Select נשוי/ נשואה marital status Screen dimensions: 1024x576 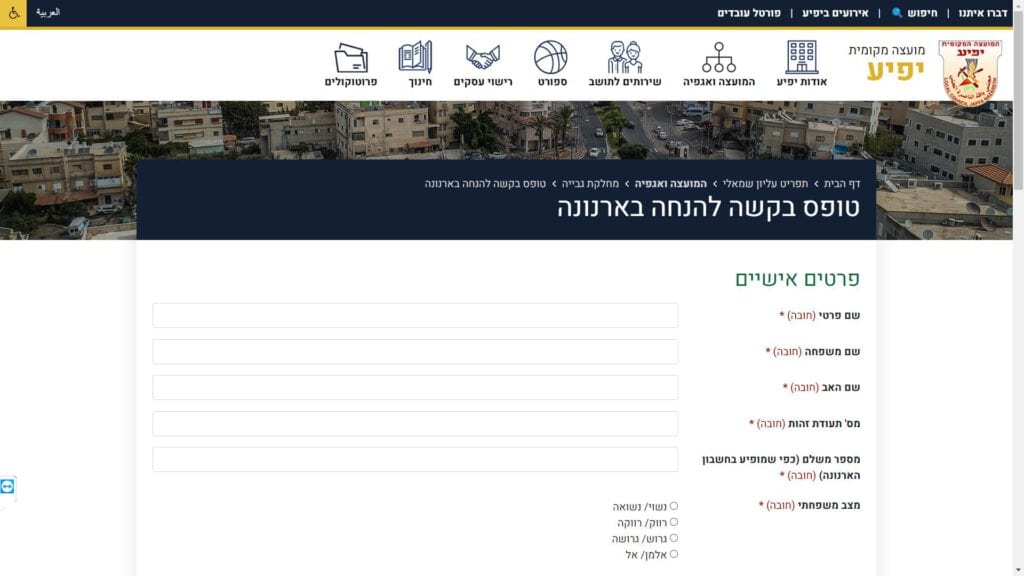pyautogui.click(x=674, y=506)
